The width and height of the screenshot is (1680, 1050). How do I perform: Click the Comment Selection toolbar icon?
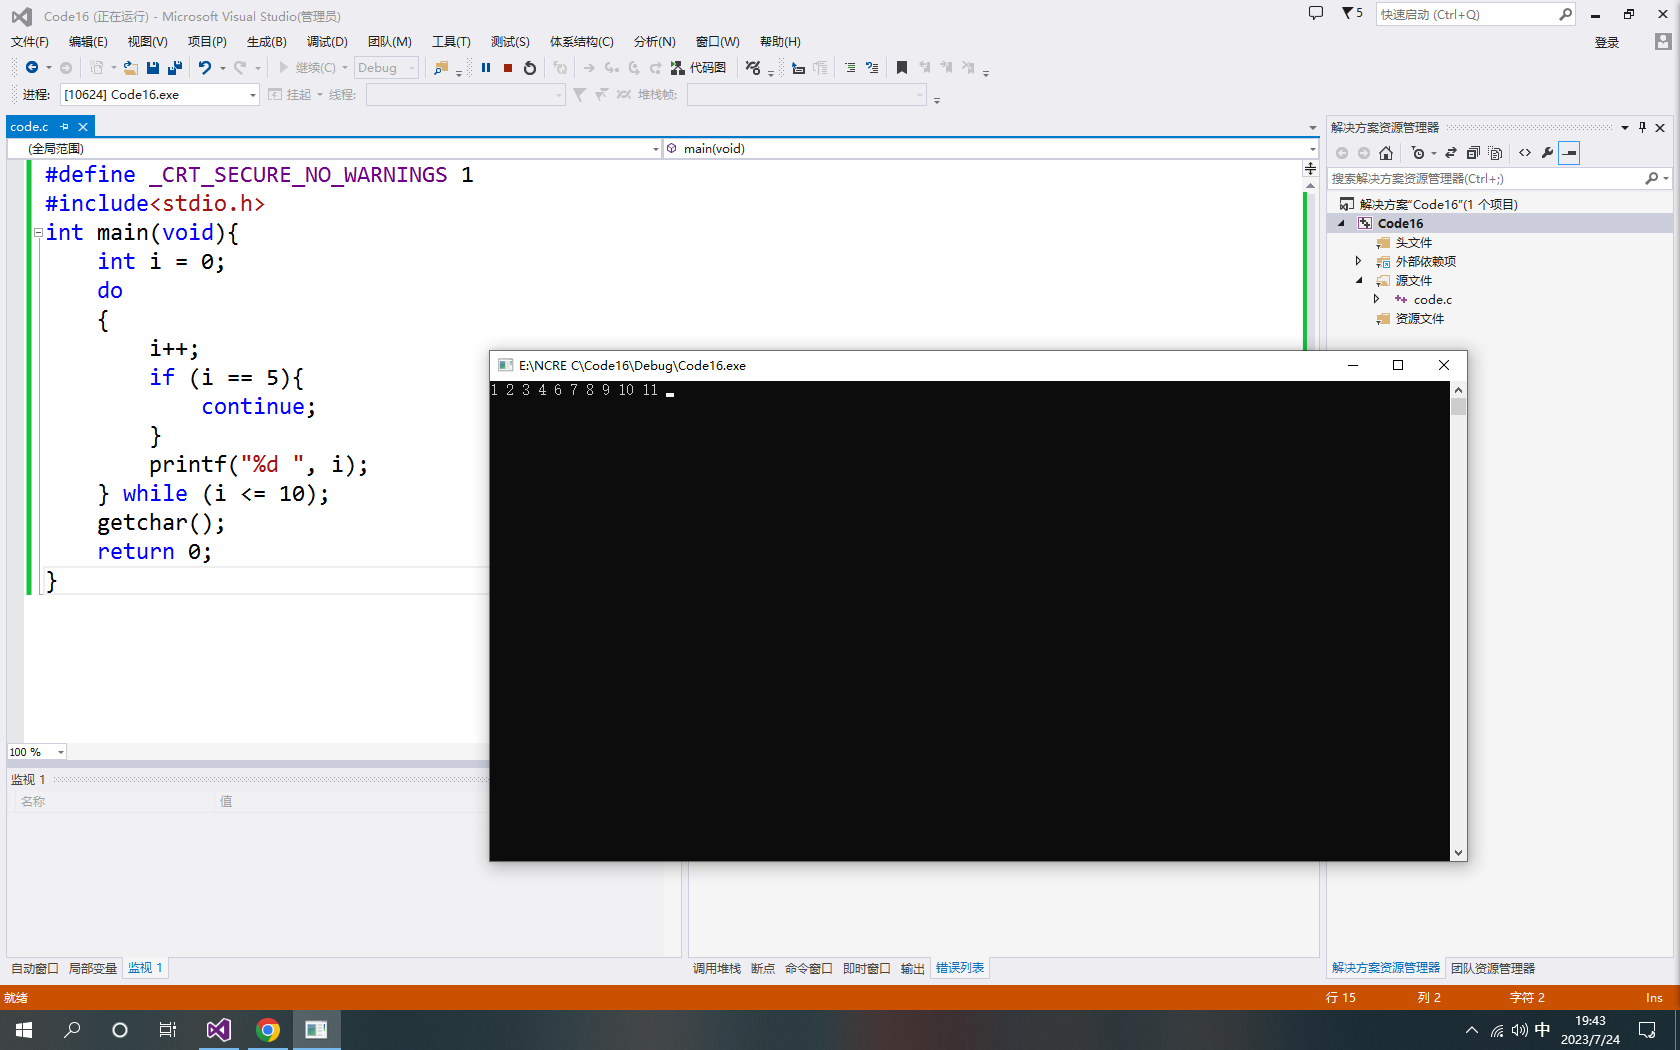click(850, 68)
